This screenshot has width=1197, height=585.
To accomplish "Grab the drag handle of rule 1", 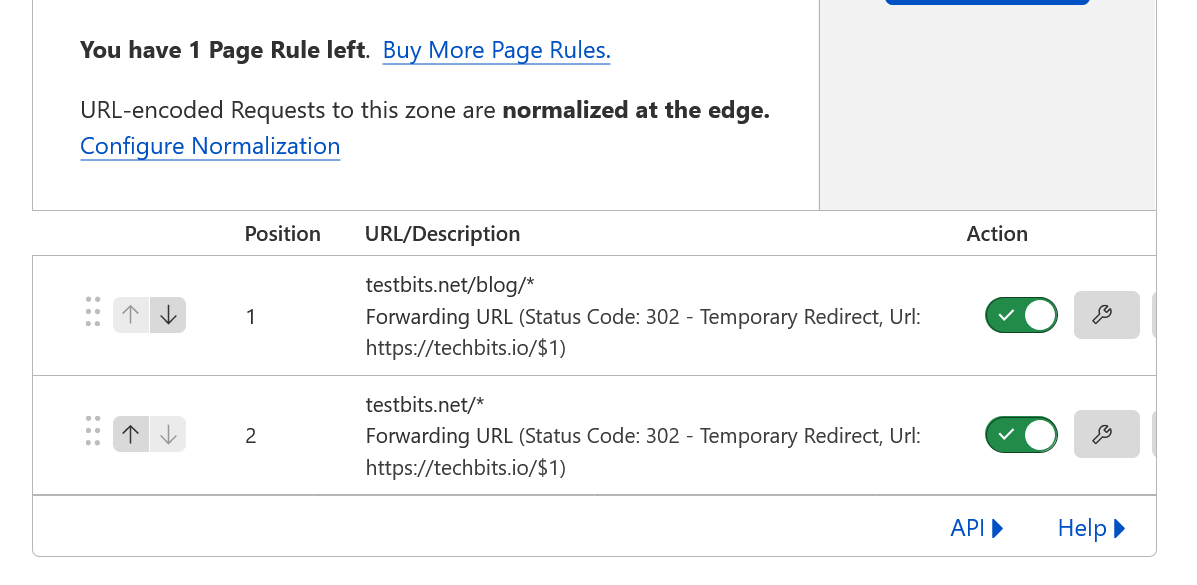I will click(x=93, y=315).
